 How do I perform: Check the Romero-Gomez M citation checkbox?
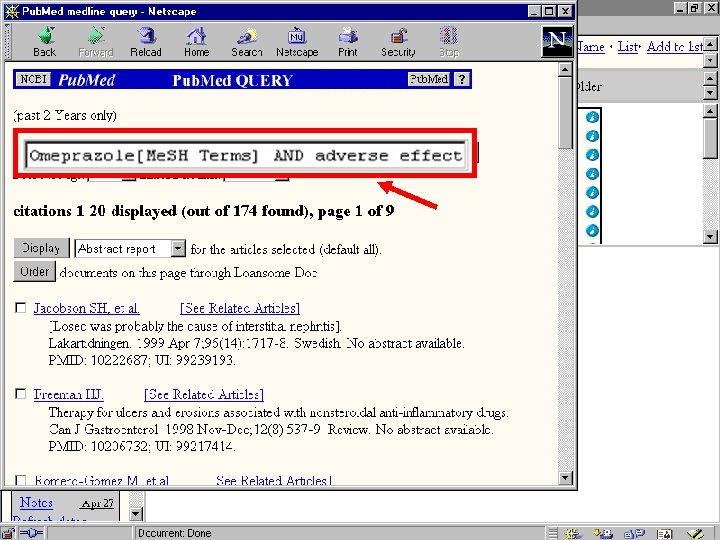click(20, 480)
